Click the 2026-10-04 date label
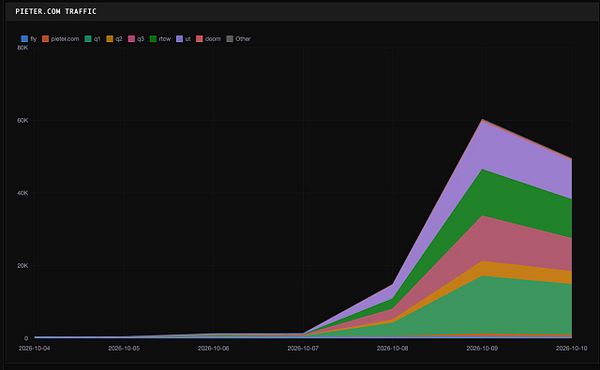Image resolution: width=600 pixels, height=370 pixels. tap(34, 348)
